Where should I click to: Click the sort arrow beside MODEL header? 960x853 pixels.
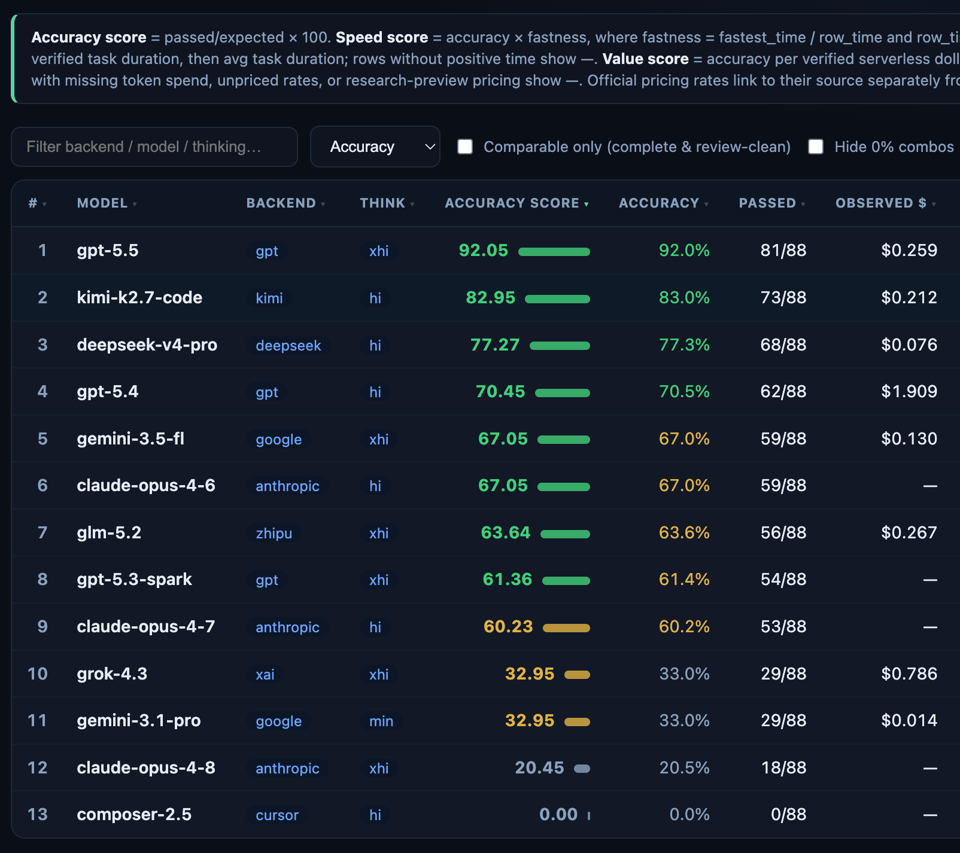pos(135,204)
